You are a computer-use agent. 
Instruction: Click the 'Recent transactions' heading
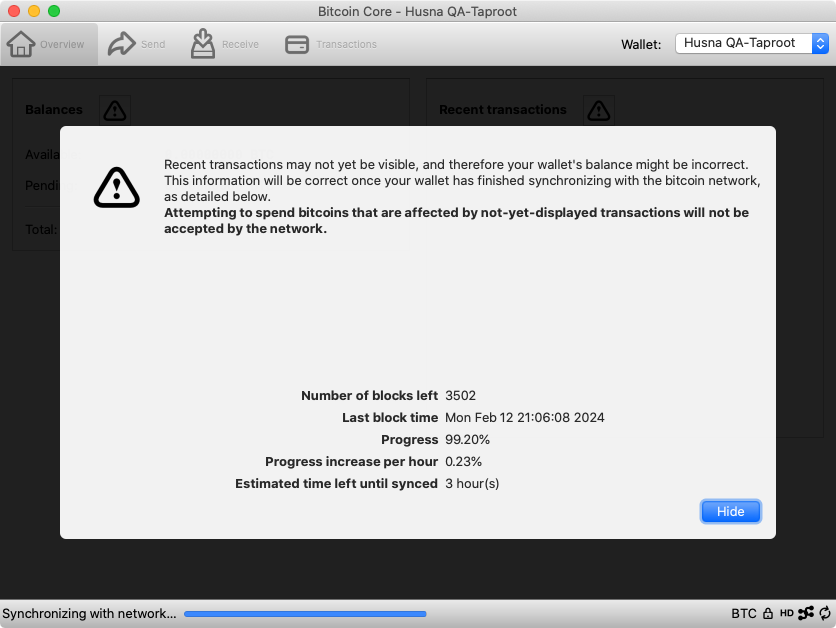(503, 110)
